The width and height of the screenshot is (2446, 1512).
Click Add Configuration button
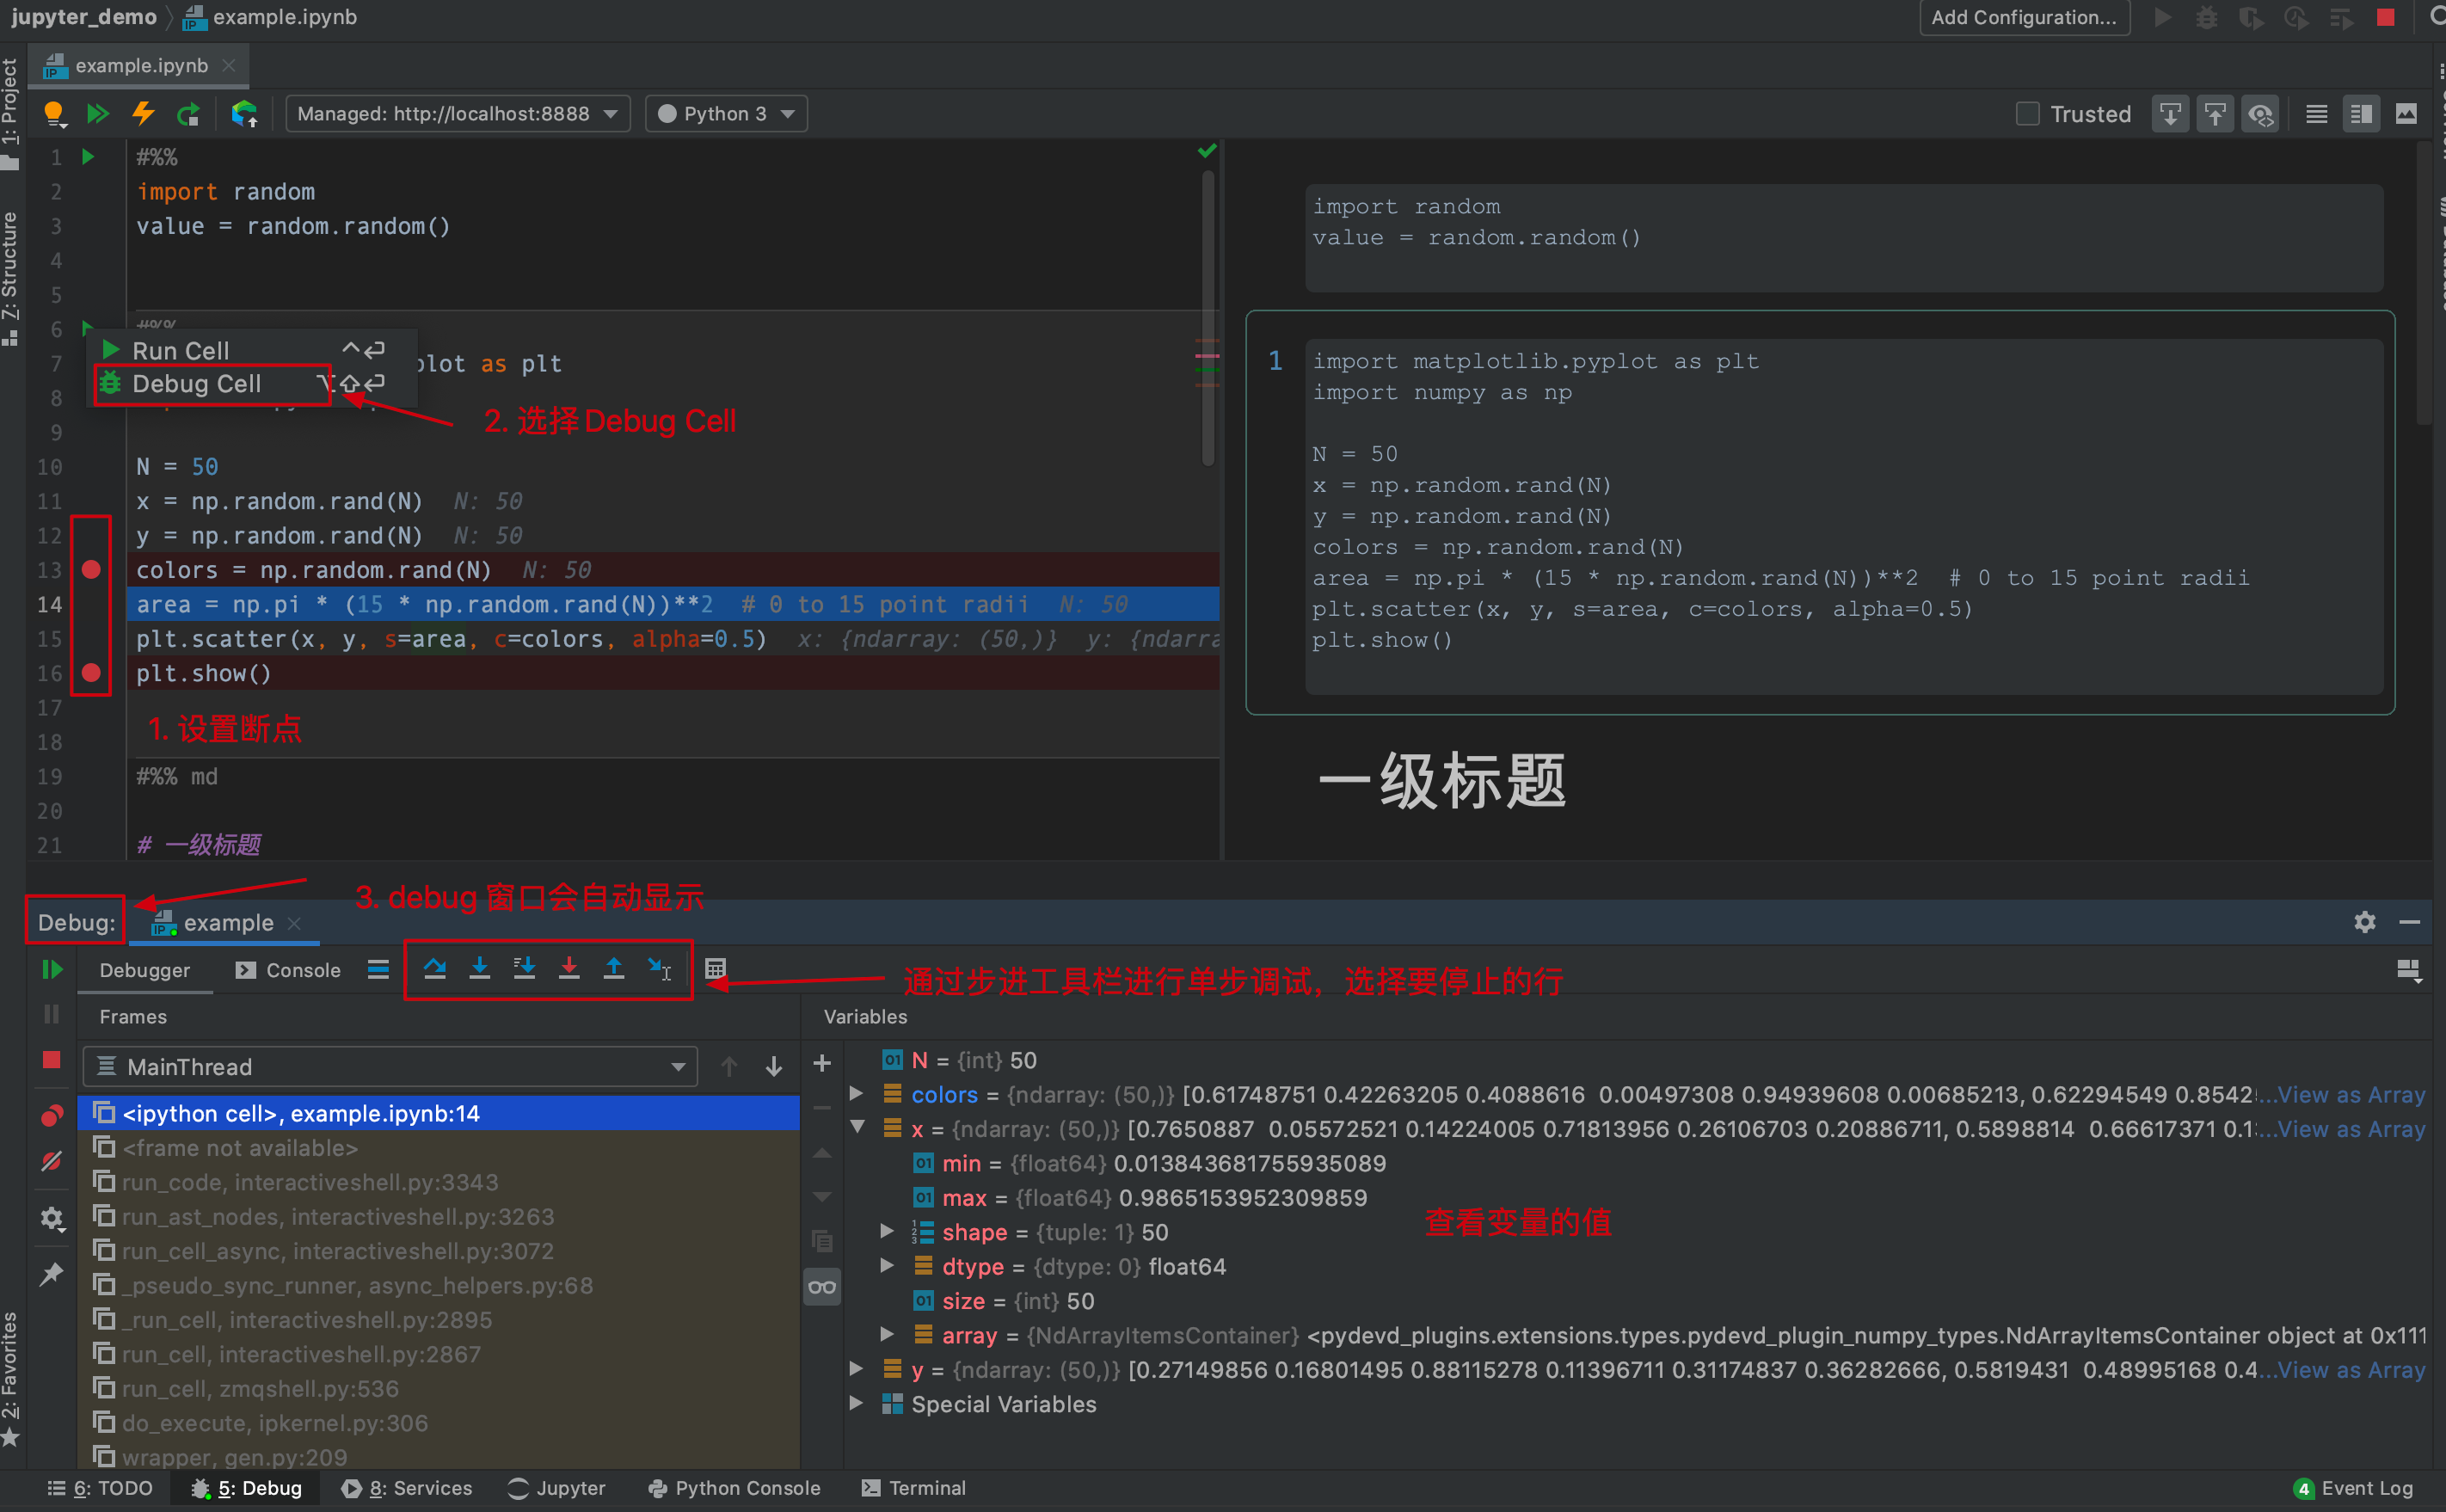(2024, 17)
